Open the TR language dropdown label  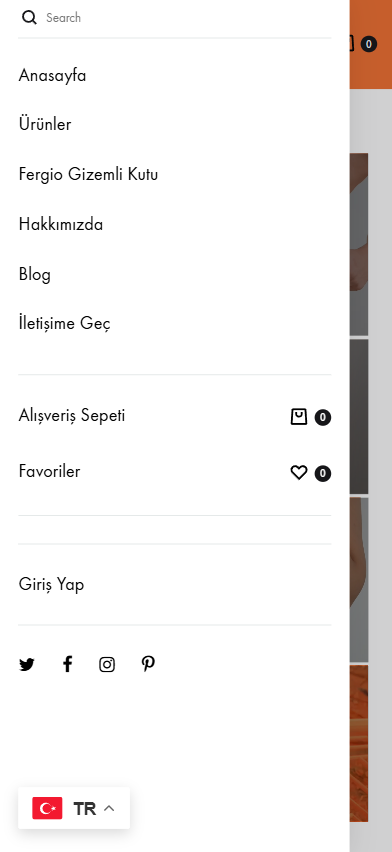pos(85,809)
